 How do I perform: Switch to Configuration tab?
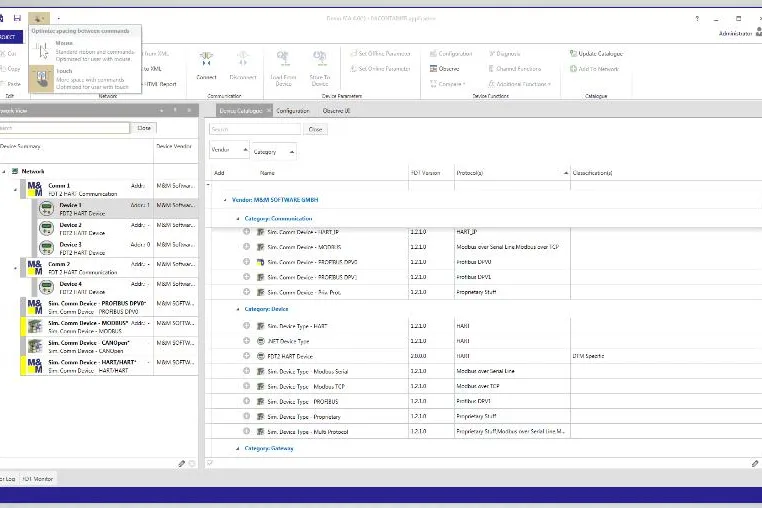(293, 111)
